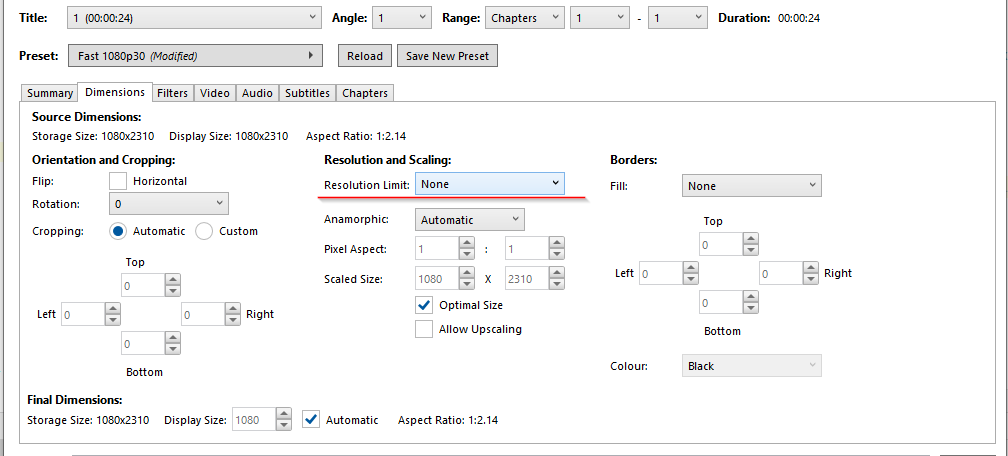Select Automatic cropping radio button
The width and height of the screenshot is (1008, 456).
[x=118, y=231]
